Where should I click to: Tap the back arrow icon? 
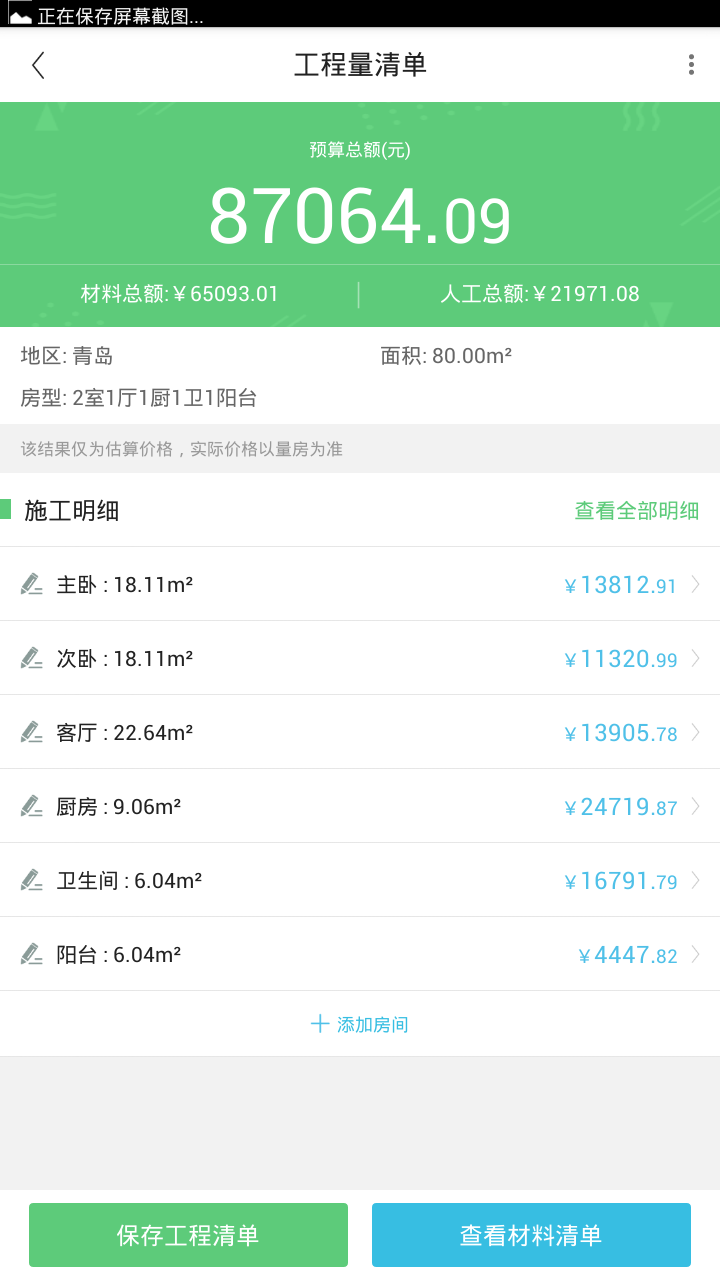[38, 65]
